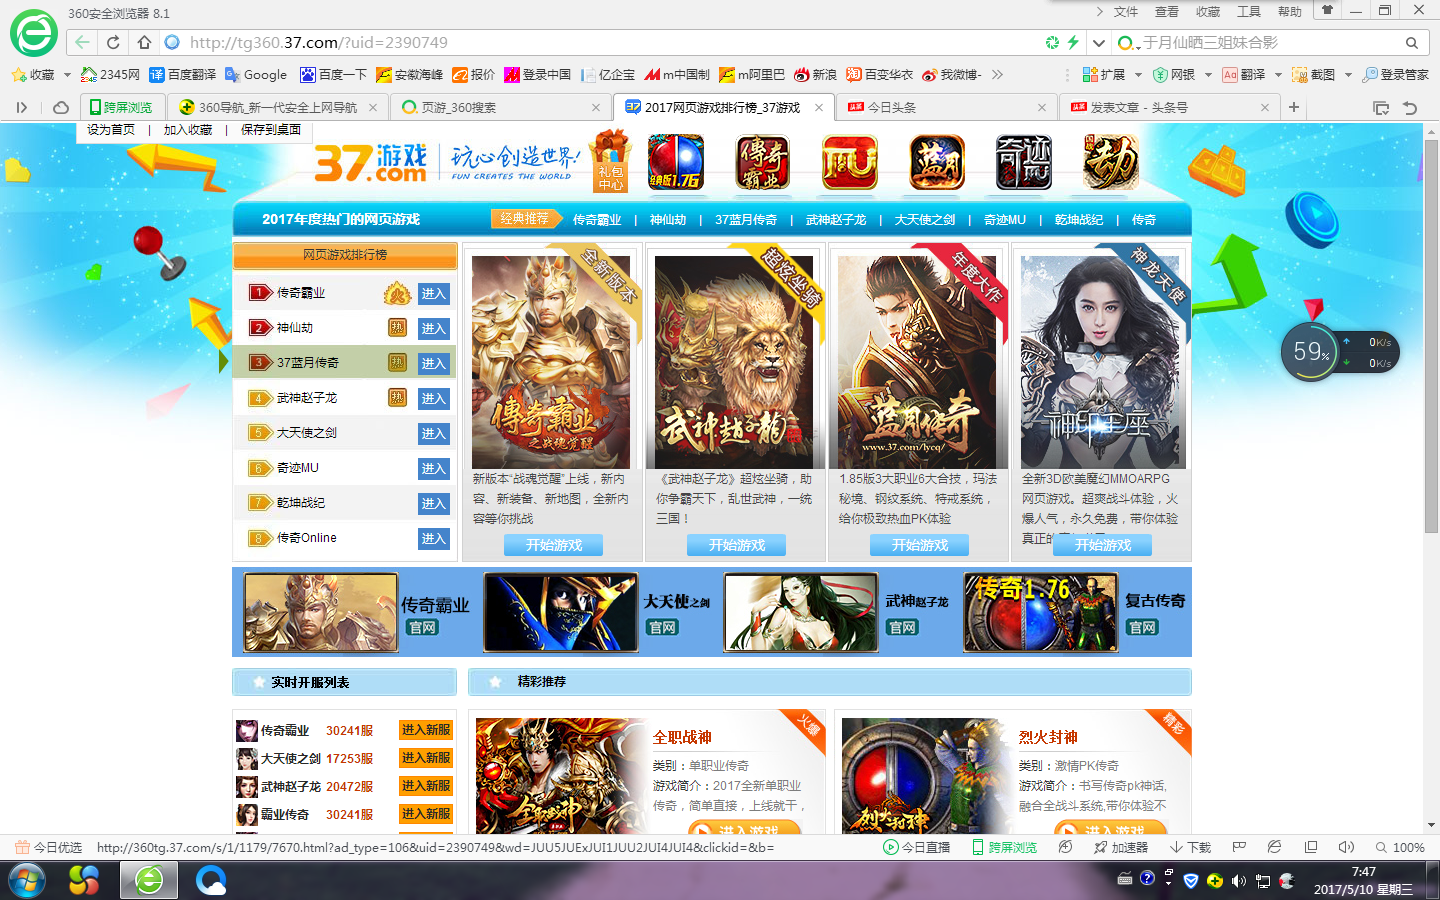Open the 神仙劫 link in nav bar
This screenshot has height=900, width=1440.
pyautogui.click(x=668, y=220)
